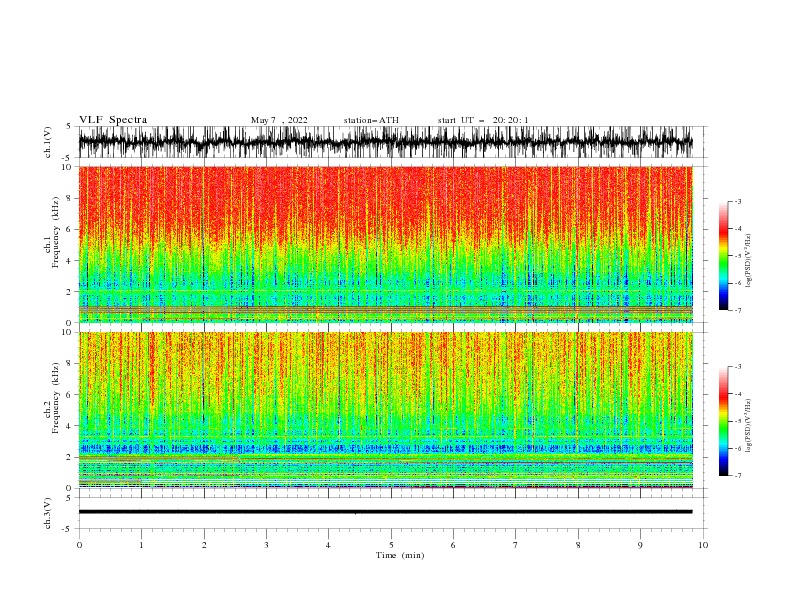Select the 'May 7 , 2022' date label
Image resolution: width=792 pixels, height=612 pixels.
point(279,120)
